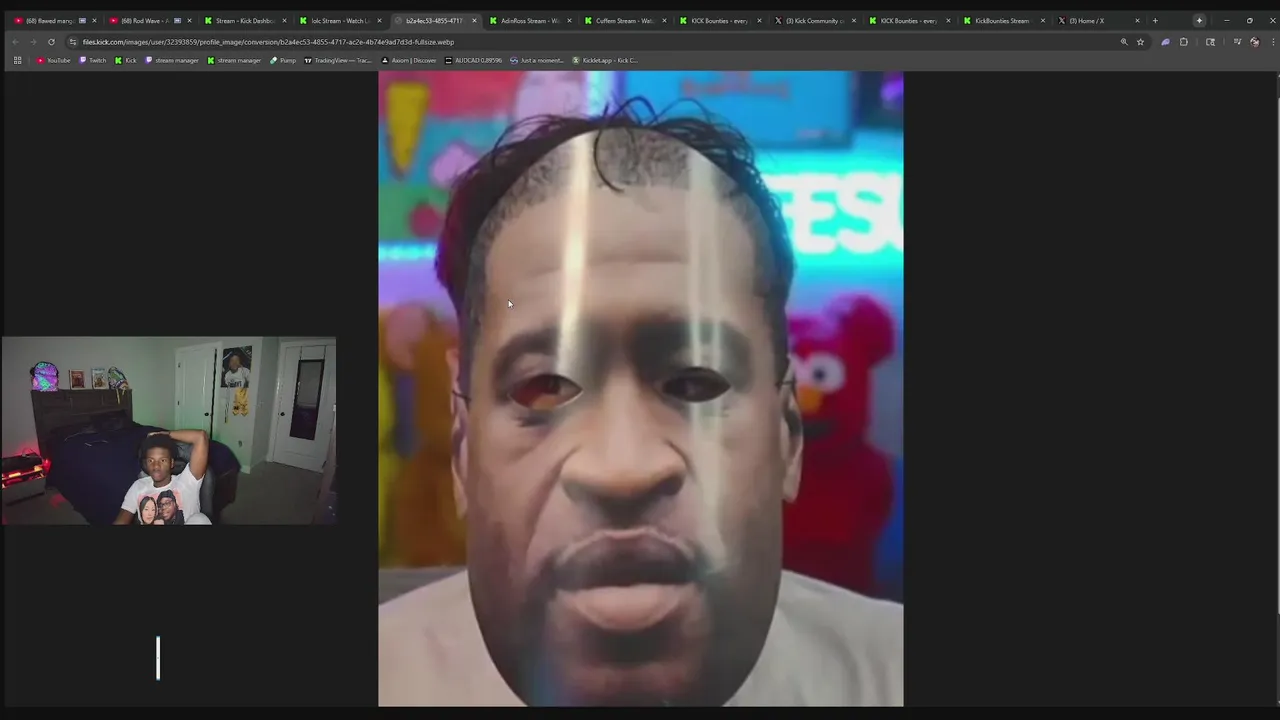Image resolution: width=1280 pixels, height=720 pixels.
Task: Open the Just a moment bookmark
Action: [537, 60]
